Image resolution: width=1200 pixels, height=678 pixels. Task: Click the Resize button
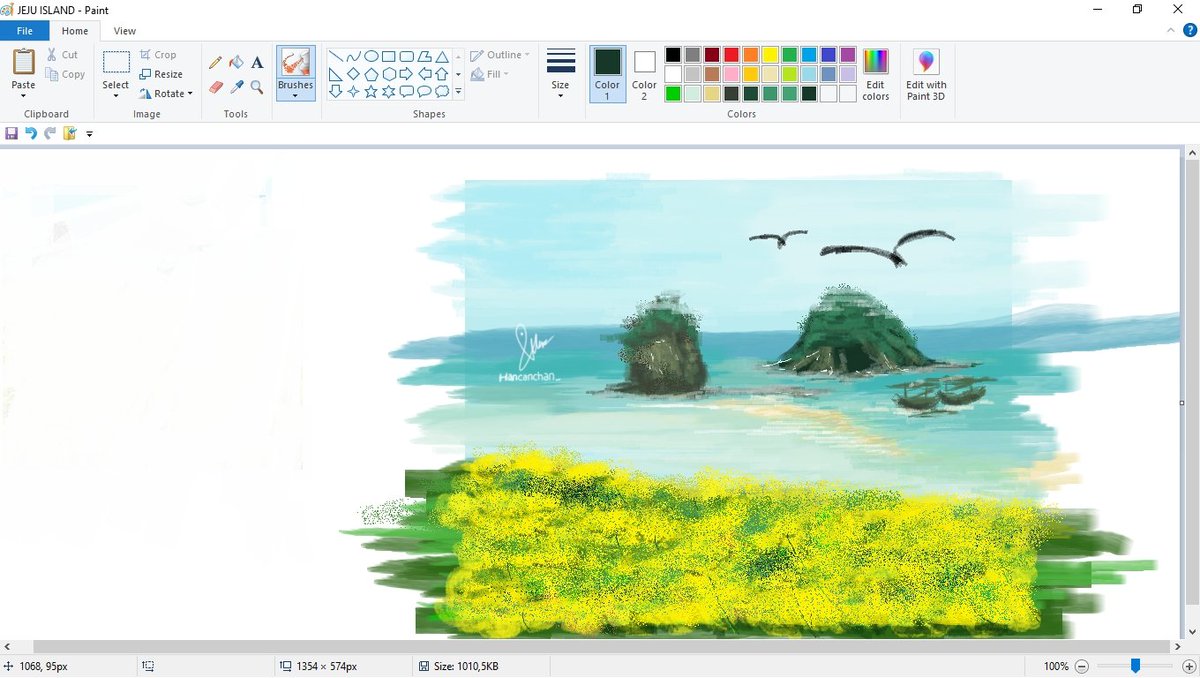[161, 74]
